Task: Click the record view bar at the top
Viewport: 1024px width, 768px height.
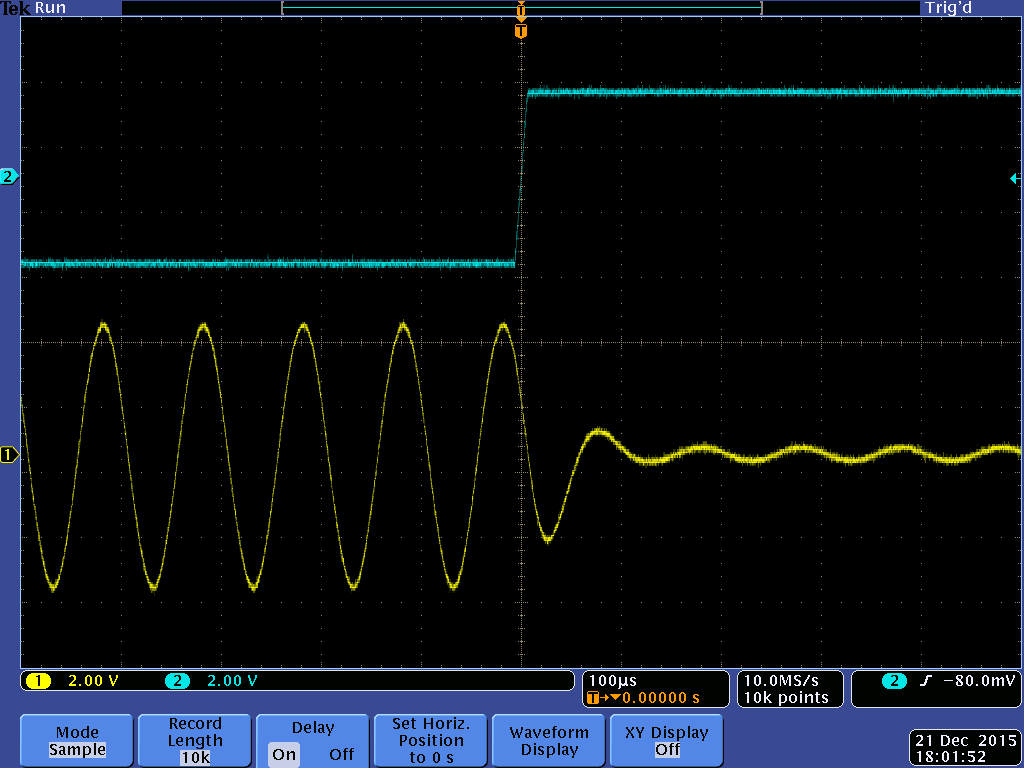Action: [522, 8]
